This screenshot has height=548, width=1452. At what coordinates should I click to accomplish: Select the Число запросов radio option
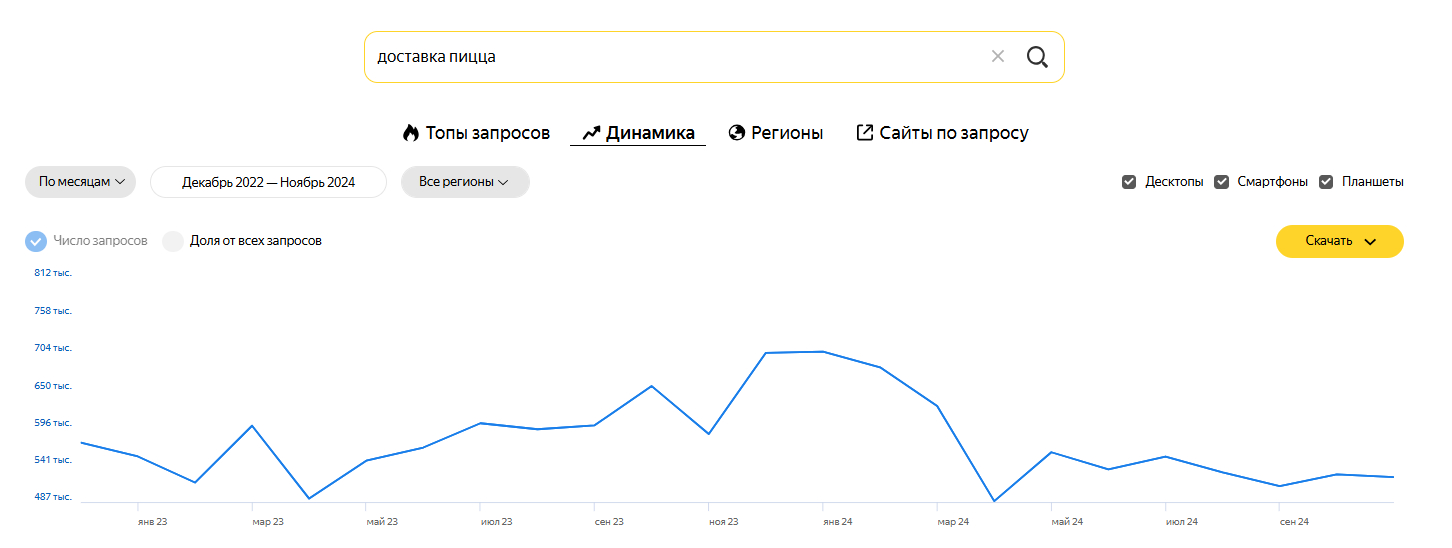(x=36, y=241)
